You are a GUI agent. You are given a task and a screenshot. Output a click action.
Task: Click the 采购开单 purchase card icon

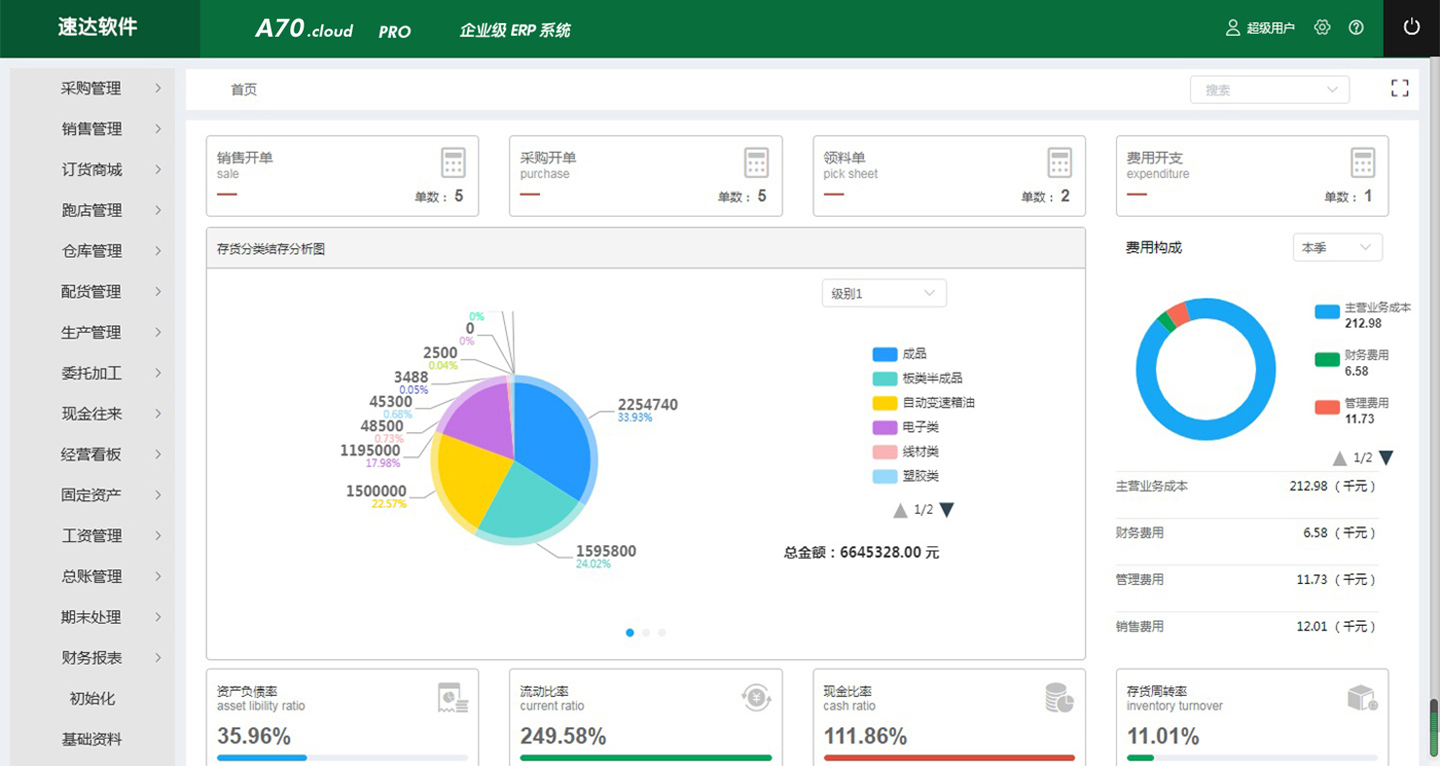coord(756,162)
